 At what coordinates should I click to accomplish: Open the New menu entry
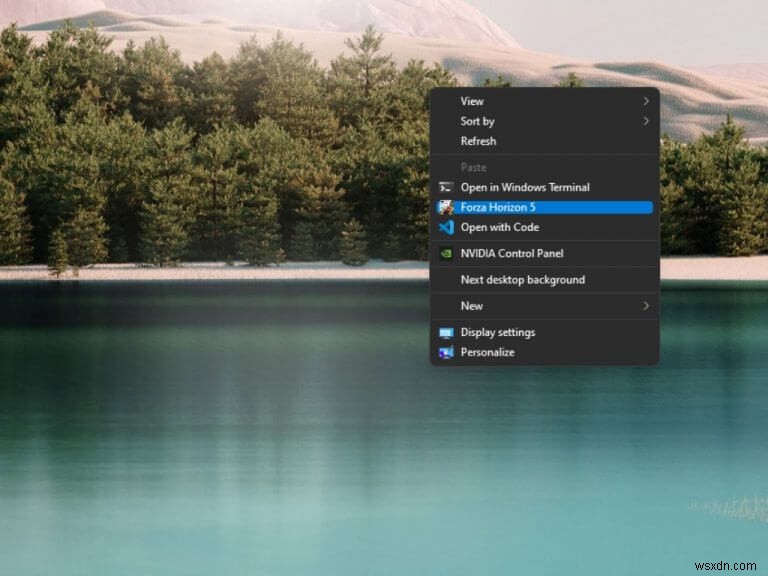click(544, 306)
